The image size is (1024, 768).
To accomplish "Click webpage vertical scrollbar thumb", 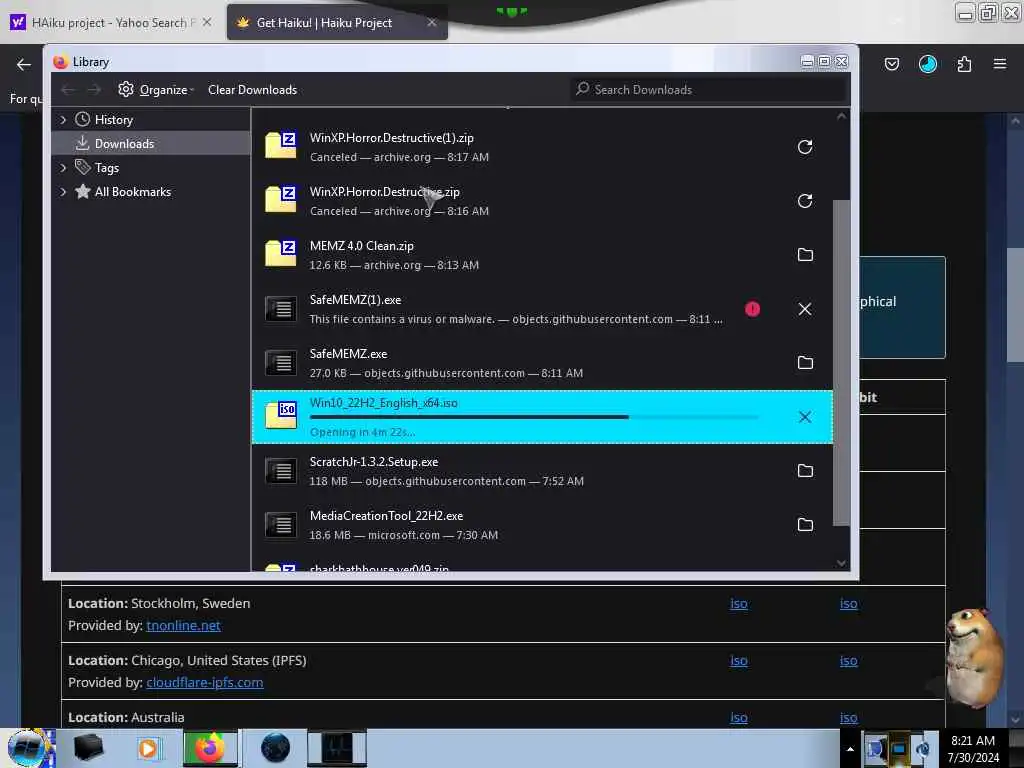I will pos(1016,304).
